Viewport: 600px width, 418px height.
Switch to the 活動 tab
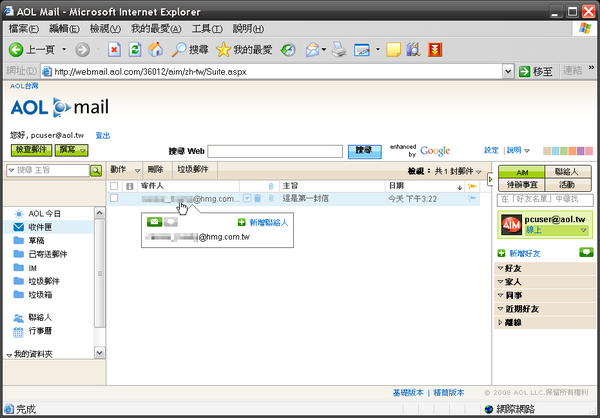567,185
